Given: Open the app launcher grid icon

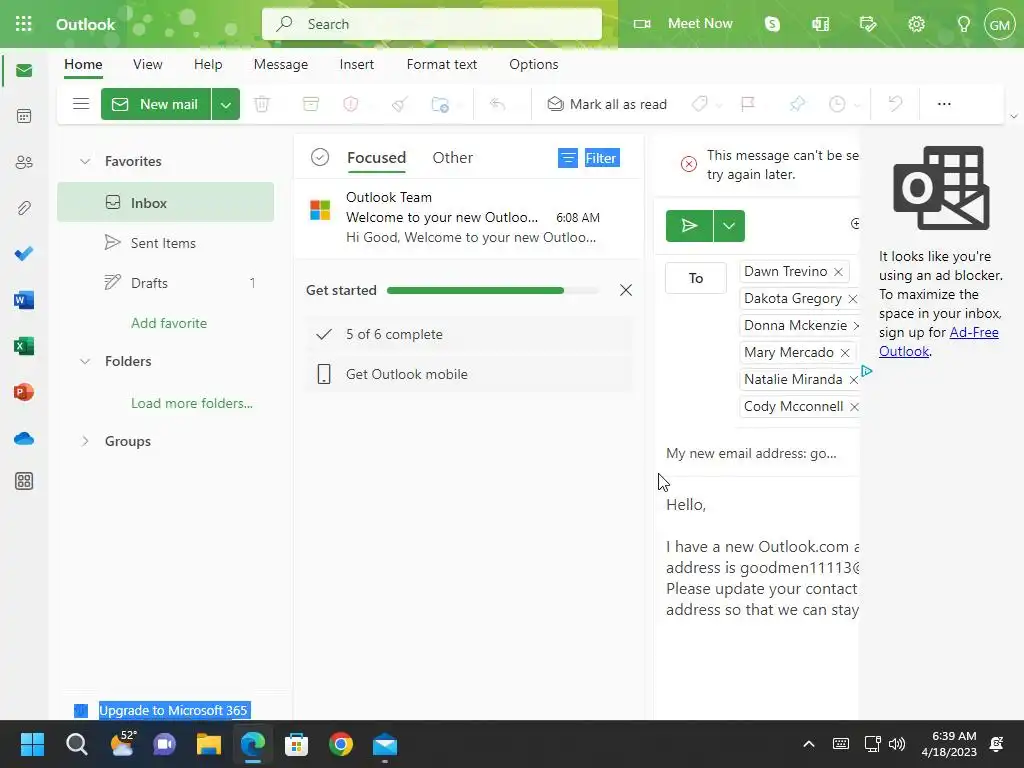Looking at the screenshot, I should (x=24, y=24).
